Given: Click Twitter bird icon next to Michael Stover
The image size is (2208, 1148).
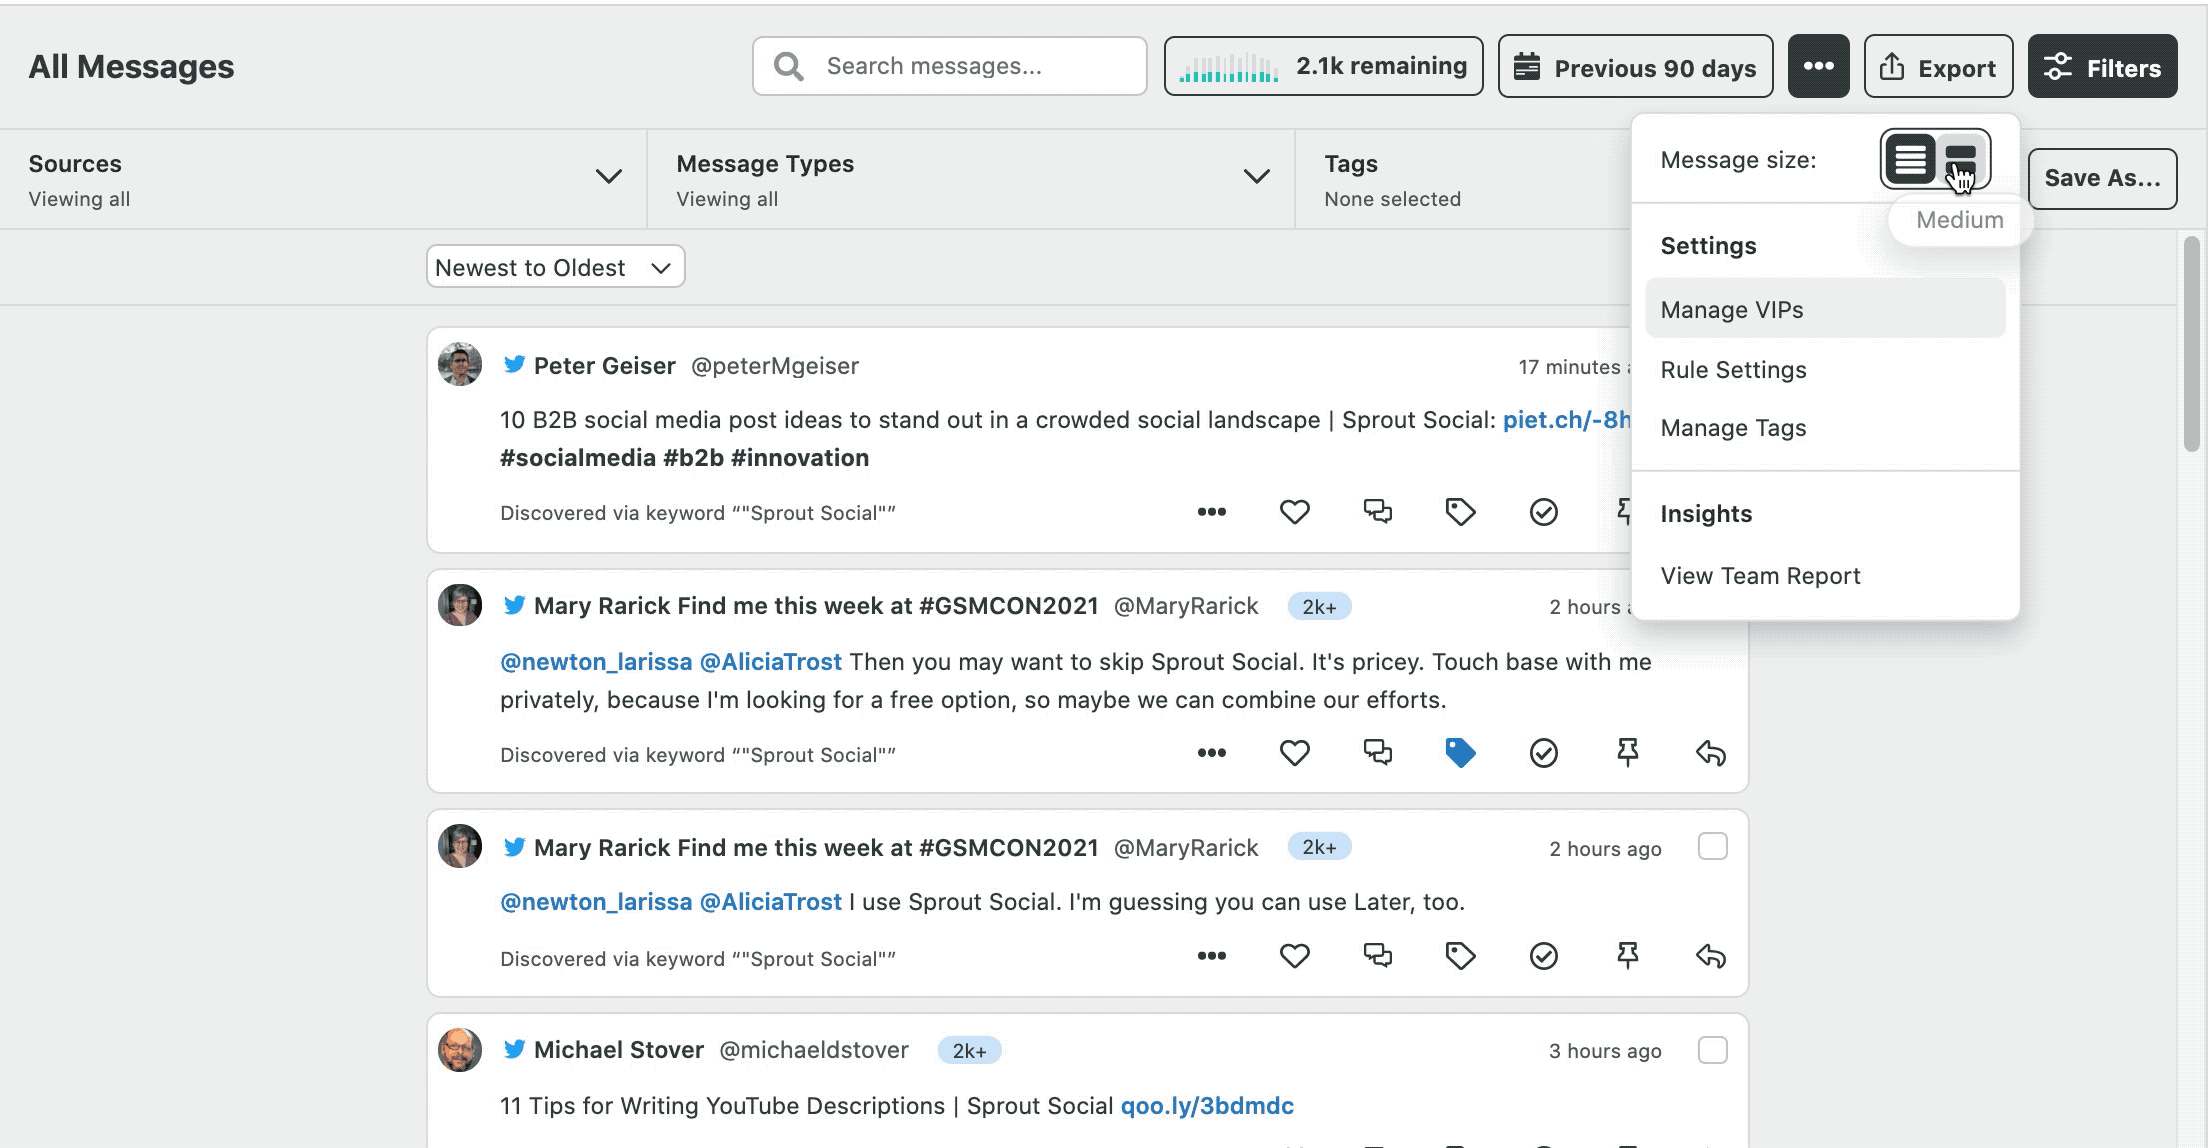Looking at the screenshot, I should point(514,1049).
